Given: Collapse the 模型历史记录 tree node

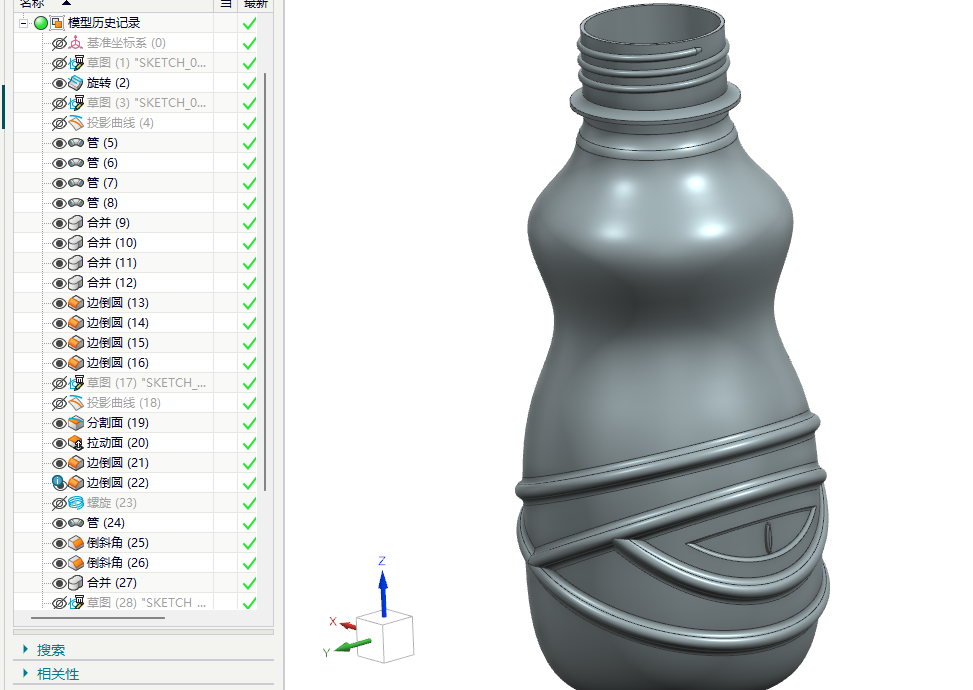Looking at the screenshot, I should click(24, 24).
